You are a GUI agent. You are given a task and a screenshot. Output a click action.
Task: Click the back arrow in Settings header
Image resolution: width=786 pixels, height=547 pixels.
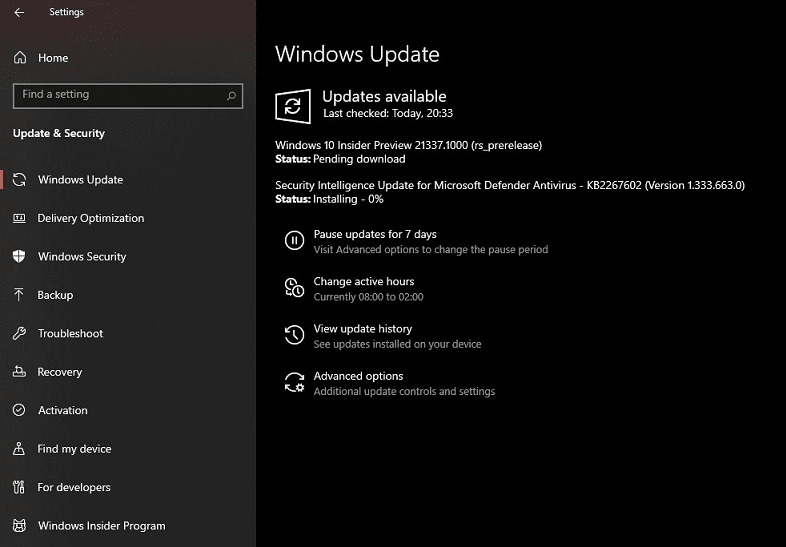click(19, 12)
